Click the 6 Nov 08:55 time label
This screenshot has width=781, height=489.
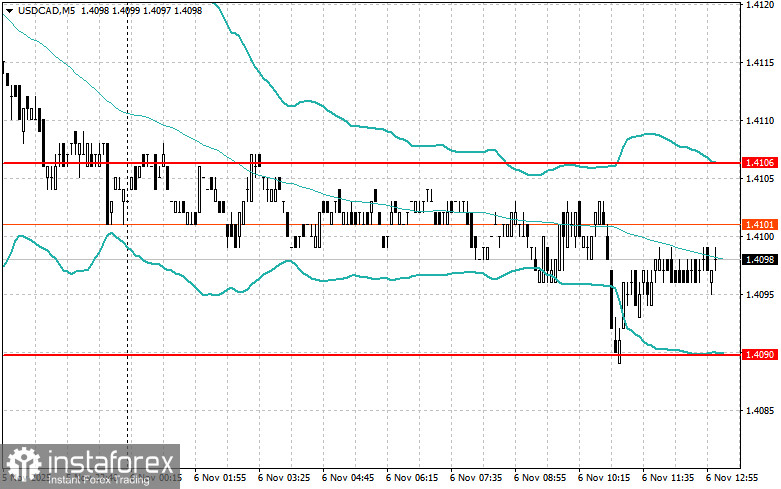pyautogui.click(x=539, y=478)
